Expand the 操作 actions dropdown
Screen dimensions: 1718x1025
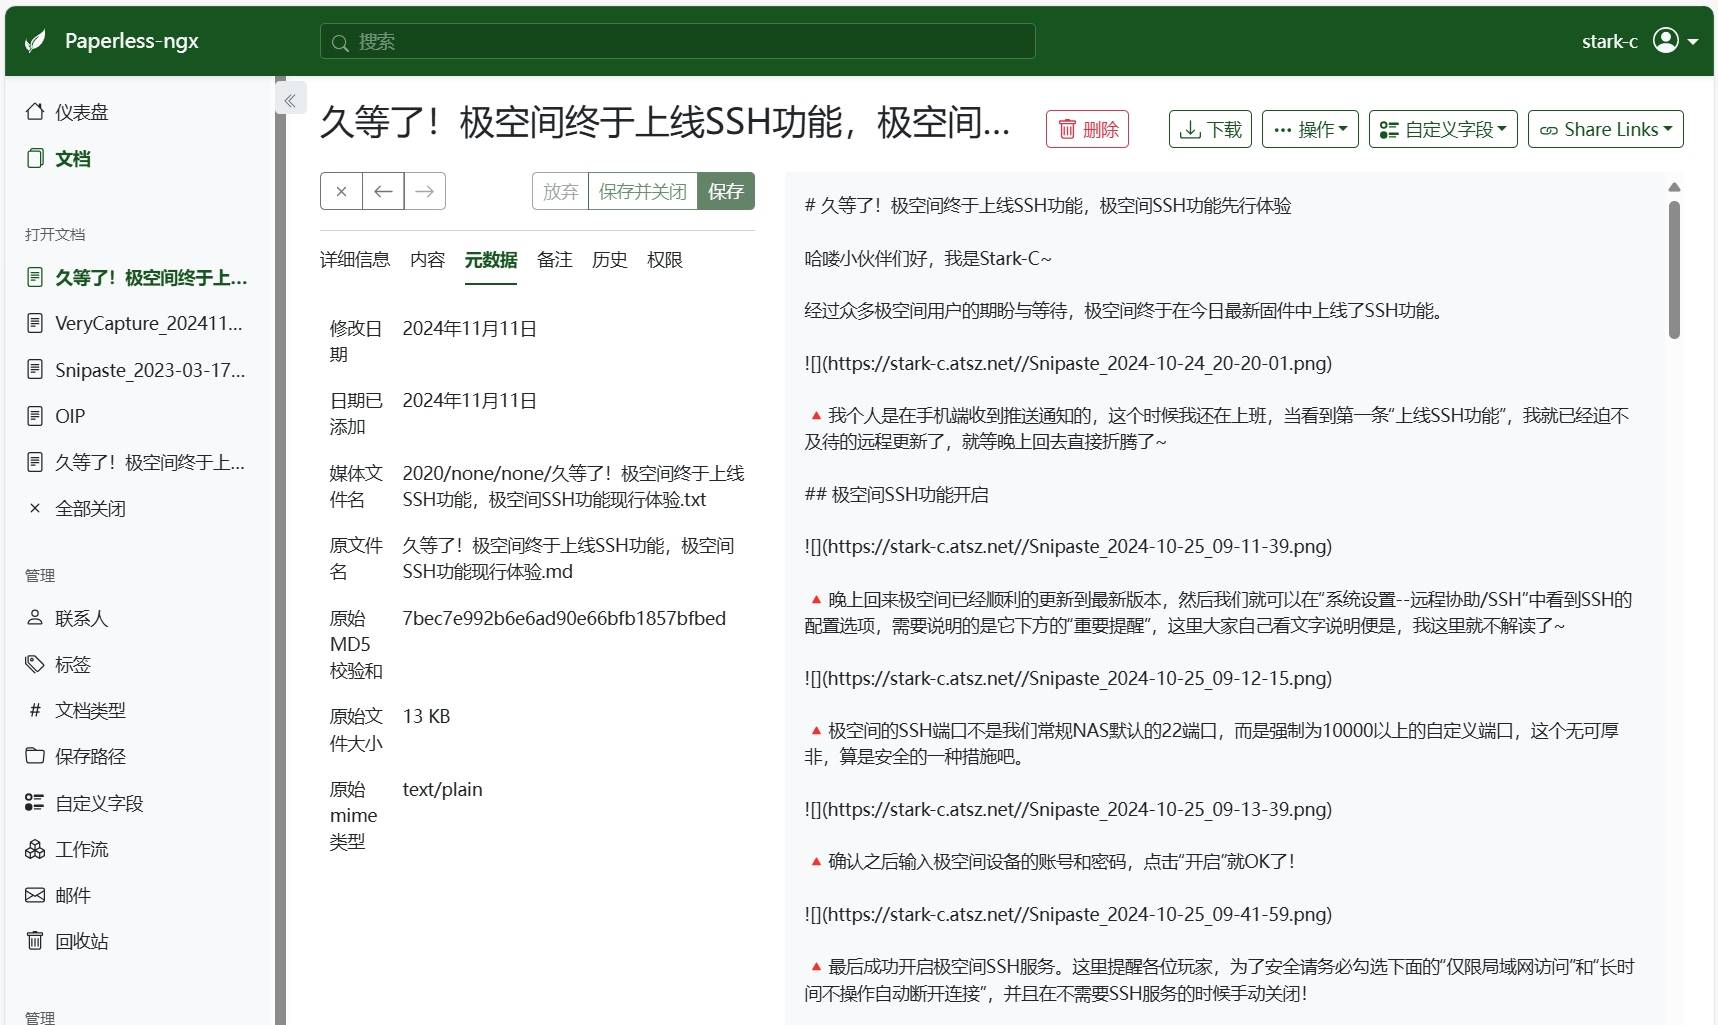[x=1310, y=129]
